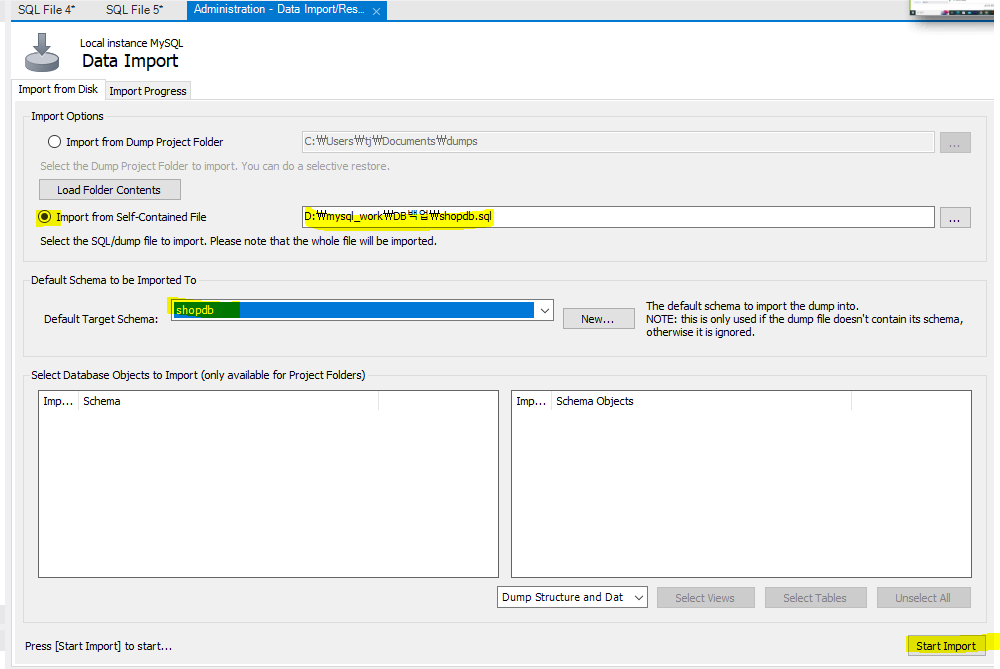1000x669 pixels.
Task: Close the Administration - Data Import tab
Action: (376, 11)
